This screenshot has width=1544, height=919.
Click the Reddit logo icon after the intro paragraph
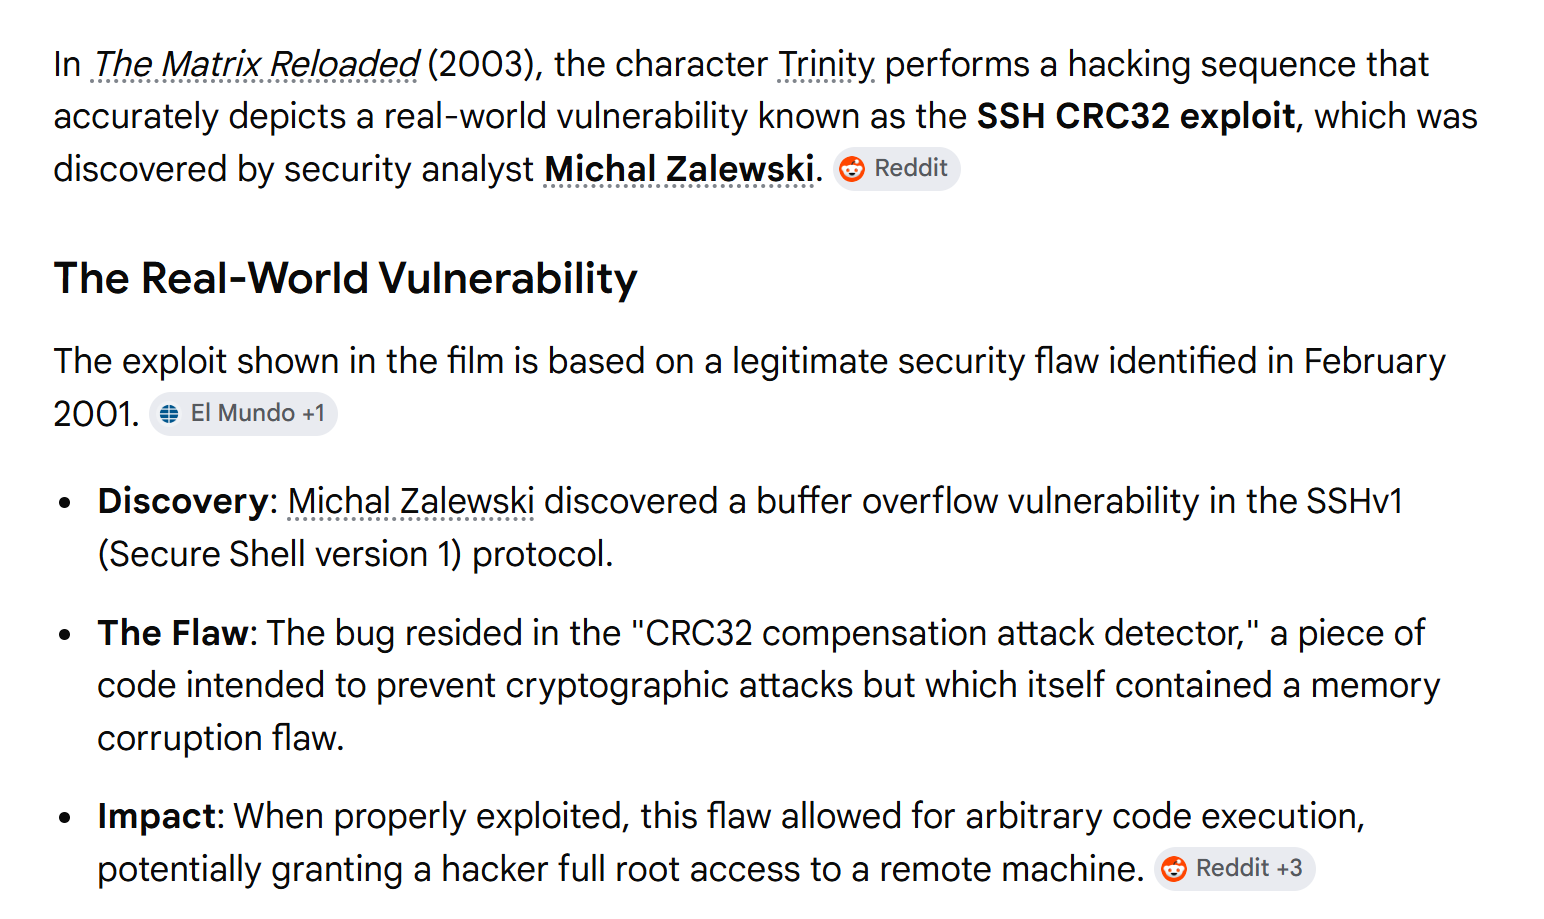[852, 169]
